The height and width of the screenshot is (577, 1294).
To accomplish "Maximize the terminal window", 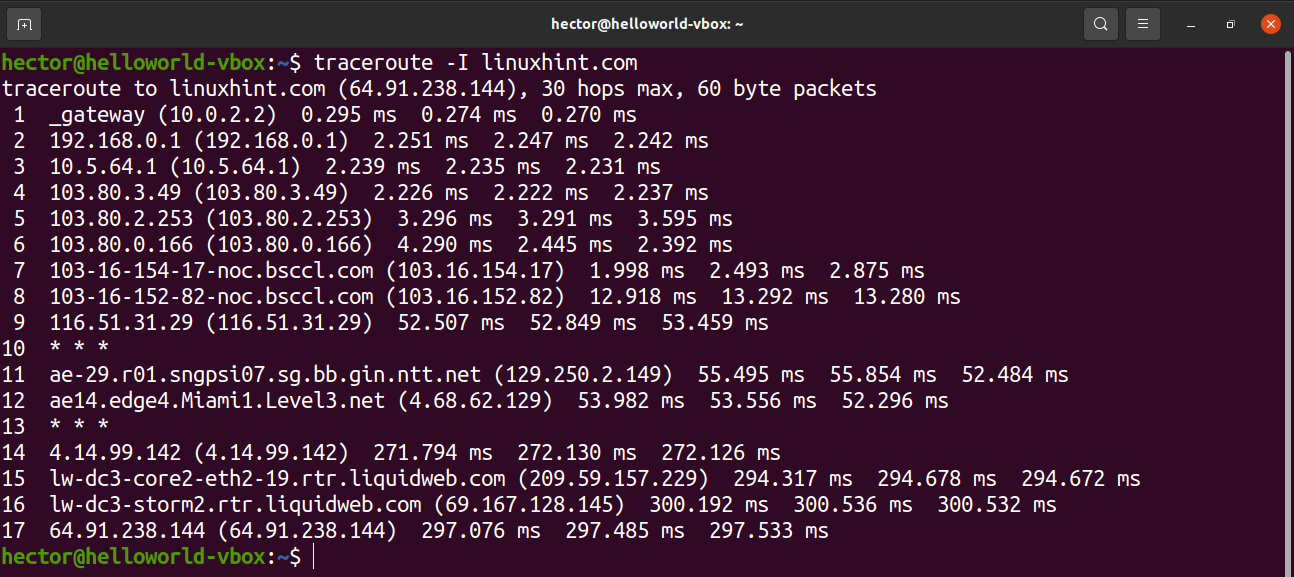I will coord(1231,24).
